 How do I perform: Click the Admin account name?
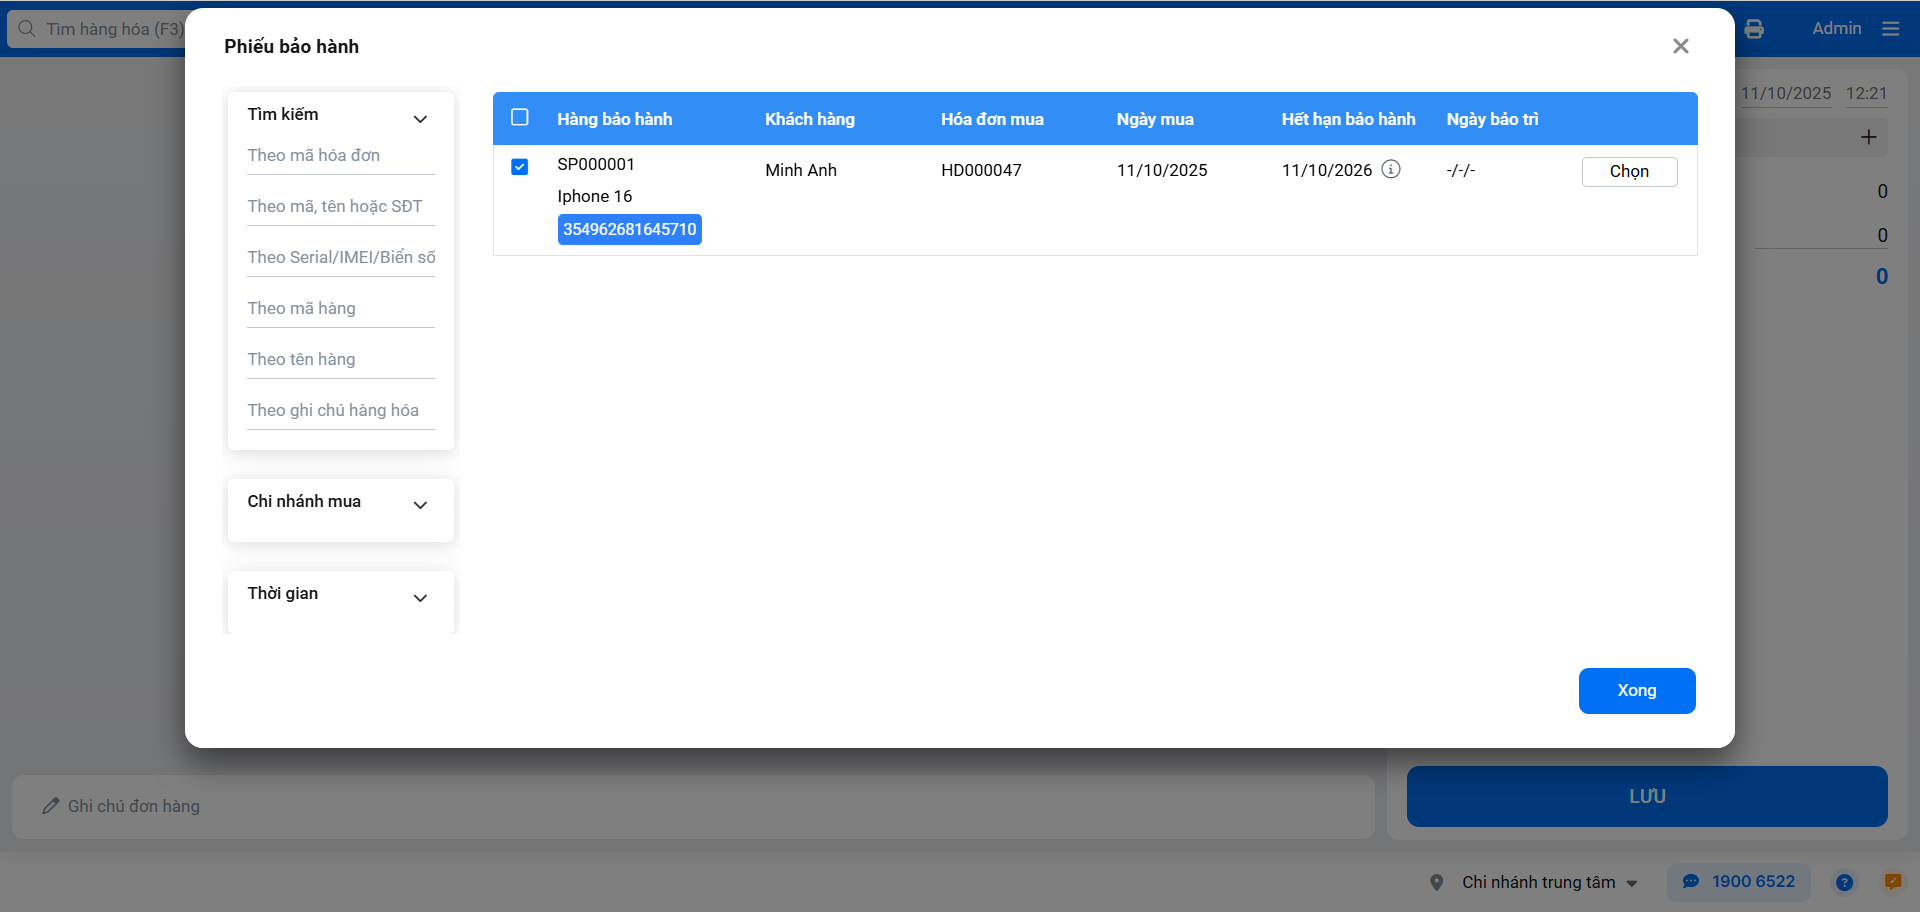click(1837, 28)
